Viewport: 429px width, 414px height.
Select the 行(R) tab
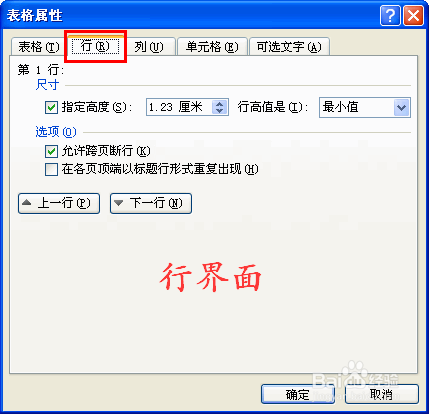(x=95, y=46)
